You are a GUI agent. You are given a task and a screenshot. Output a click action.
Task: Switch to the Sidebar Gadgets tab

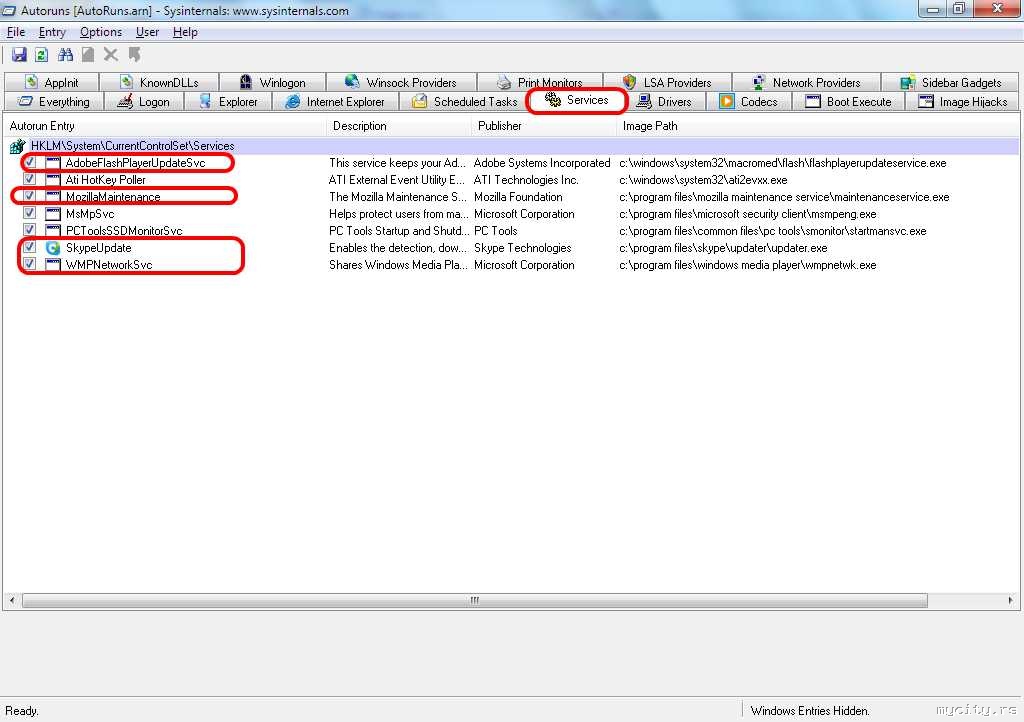(x=950, y=82)
